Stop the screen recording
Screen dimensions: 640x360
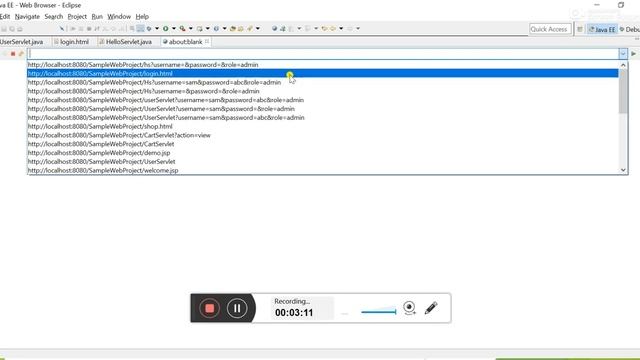(209, 308)
